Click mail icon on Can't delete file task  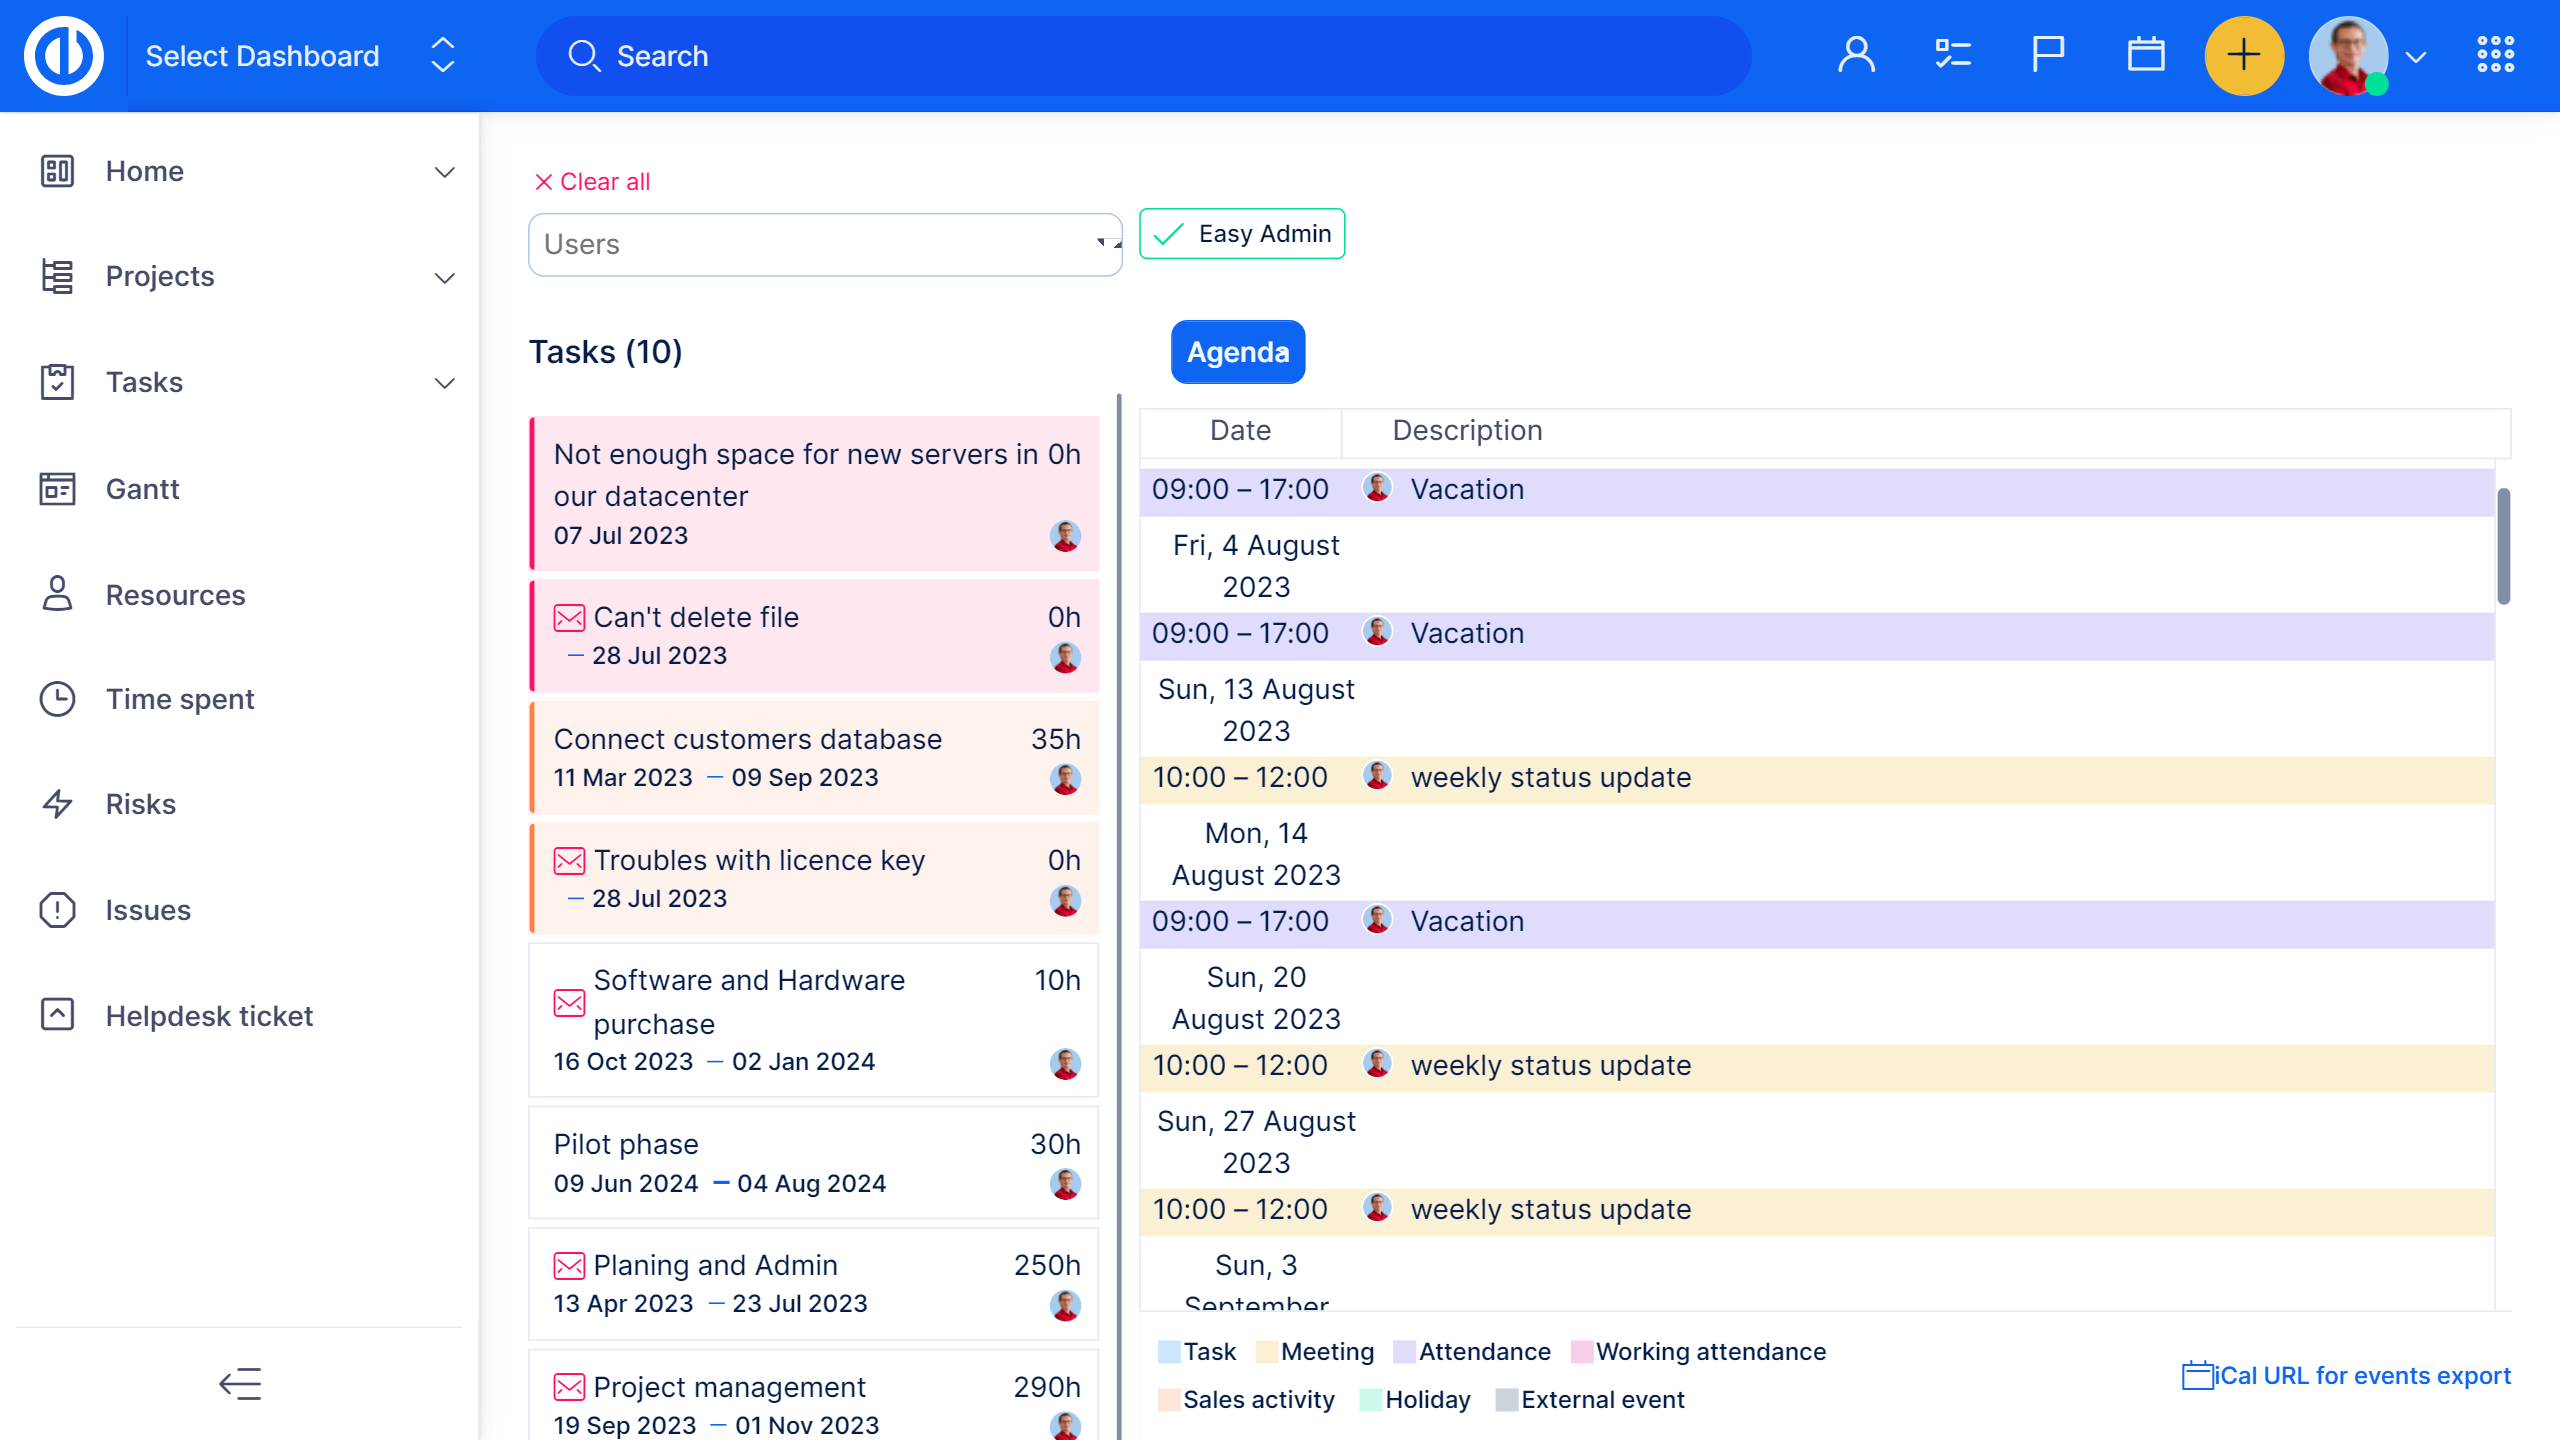coord(569,618)
